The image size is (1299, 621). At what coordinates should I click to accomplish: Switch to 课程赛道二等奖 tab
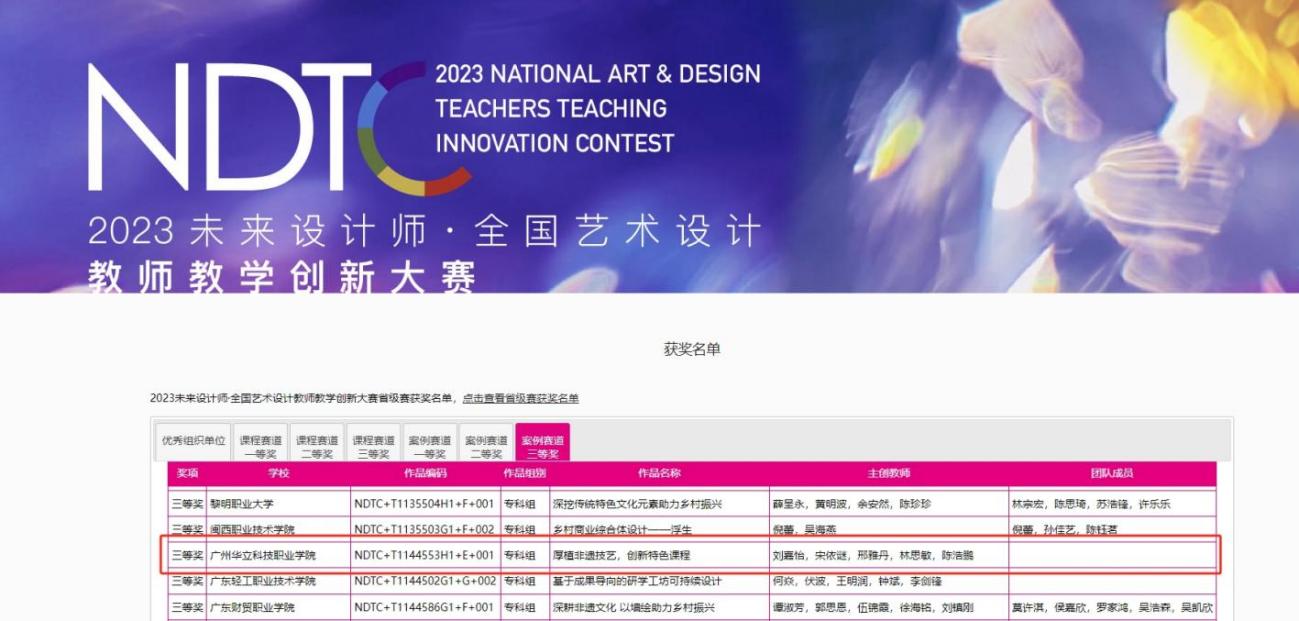click(x=317, y=446)
